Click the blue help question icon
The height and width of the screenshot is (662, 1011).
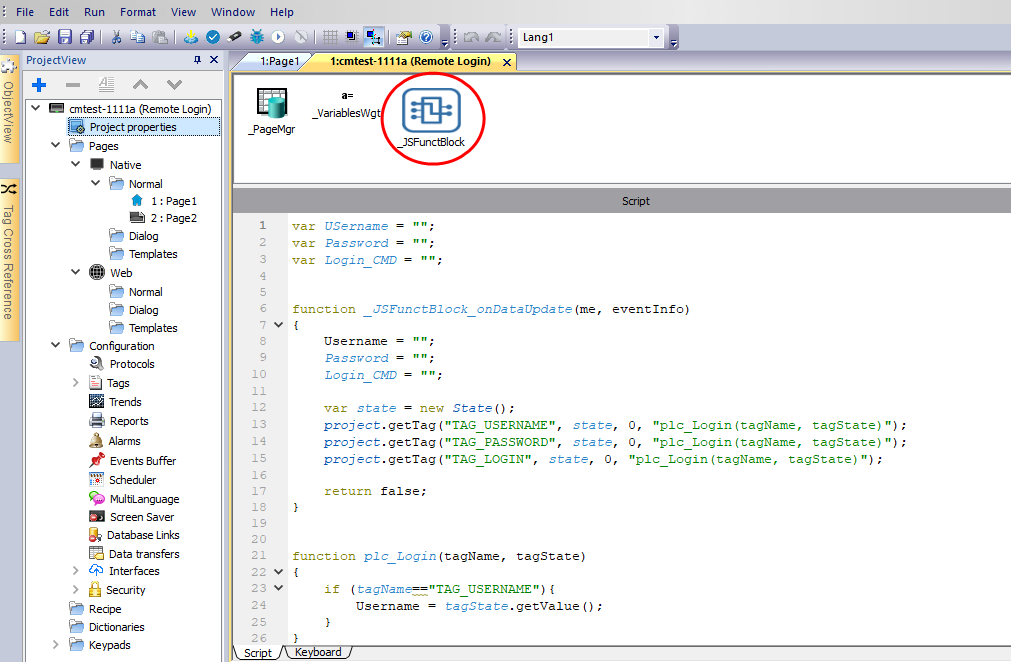click(426, 37)
